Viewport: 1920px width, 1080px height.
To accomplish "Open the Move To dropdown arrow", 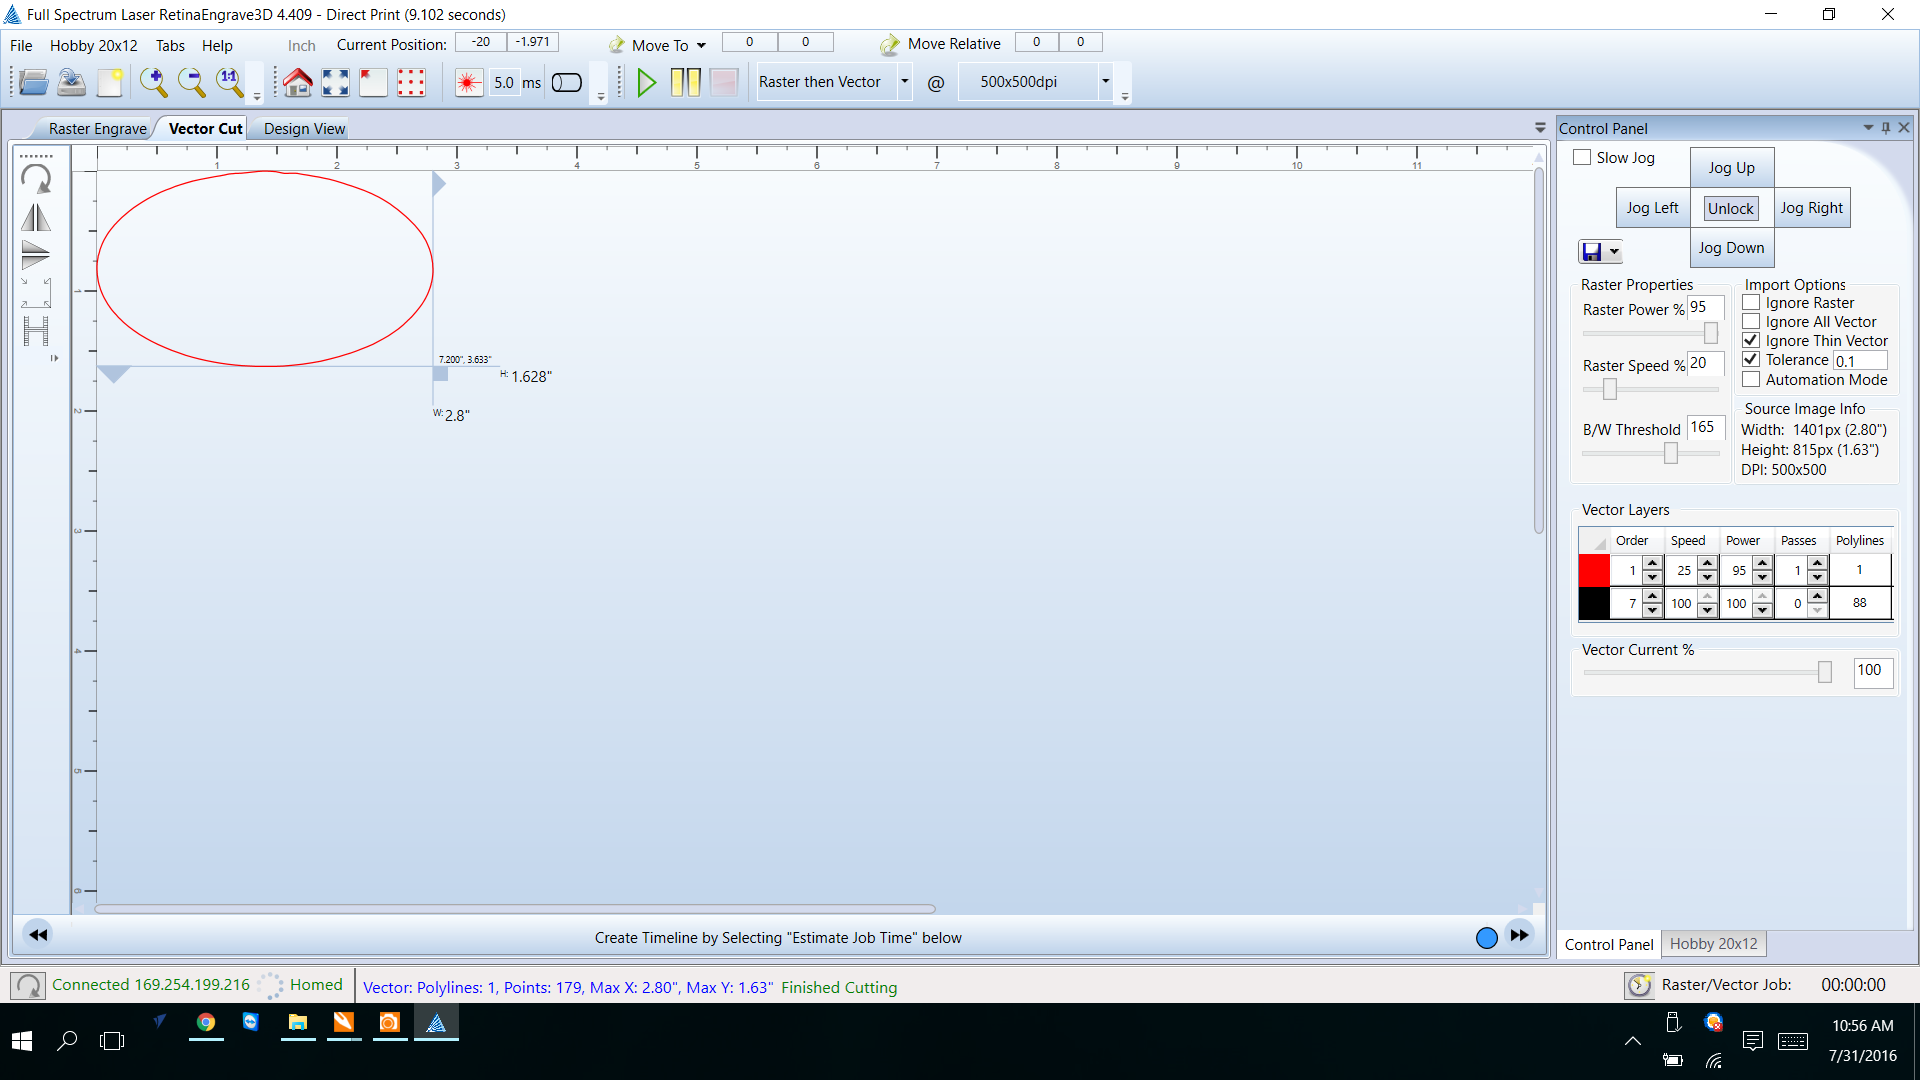I will [x=701, y=45].
